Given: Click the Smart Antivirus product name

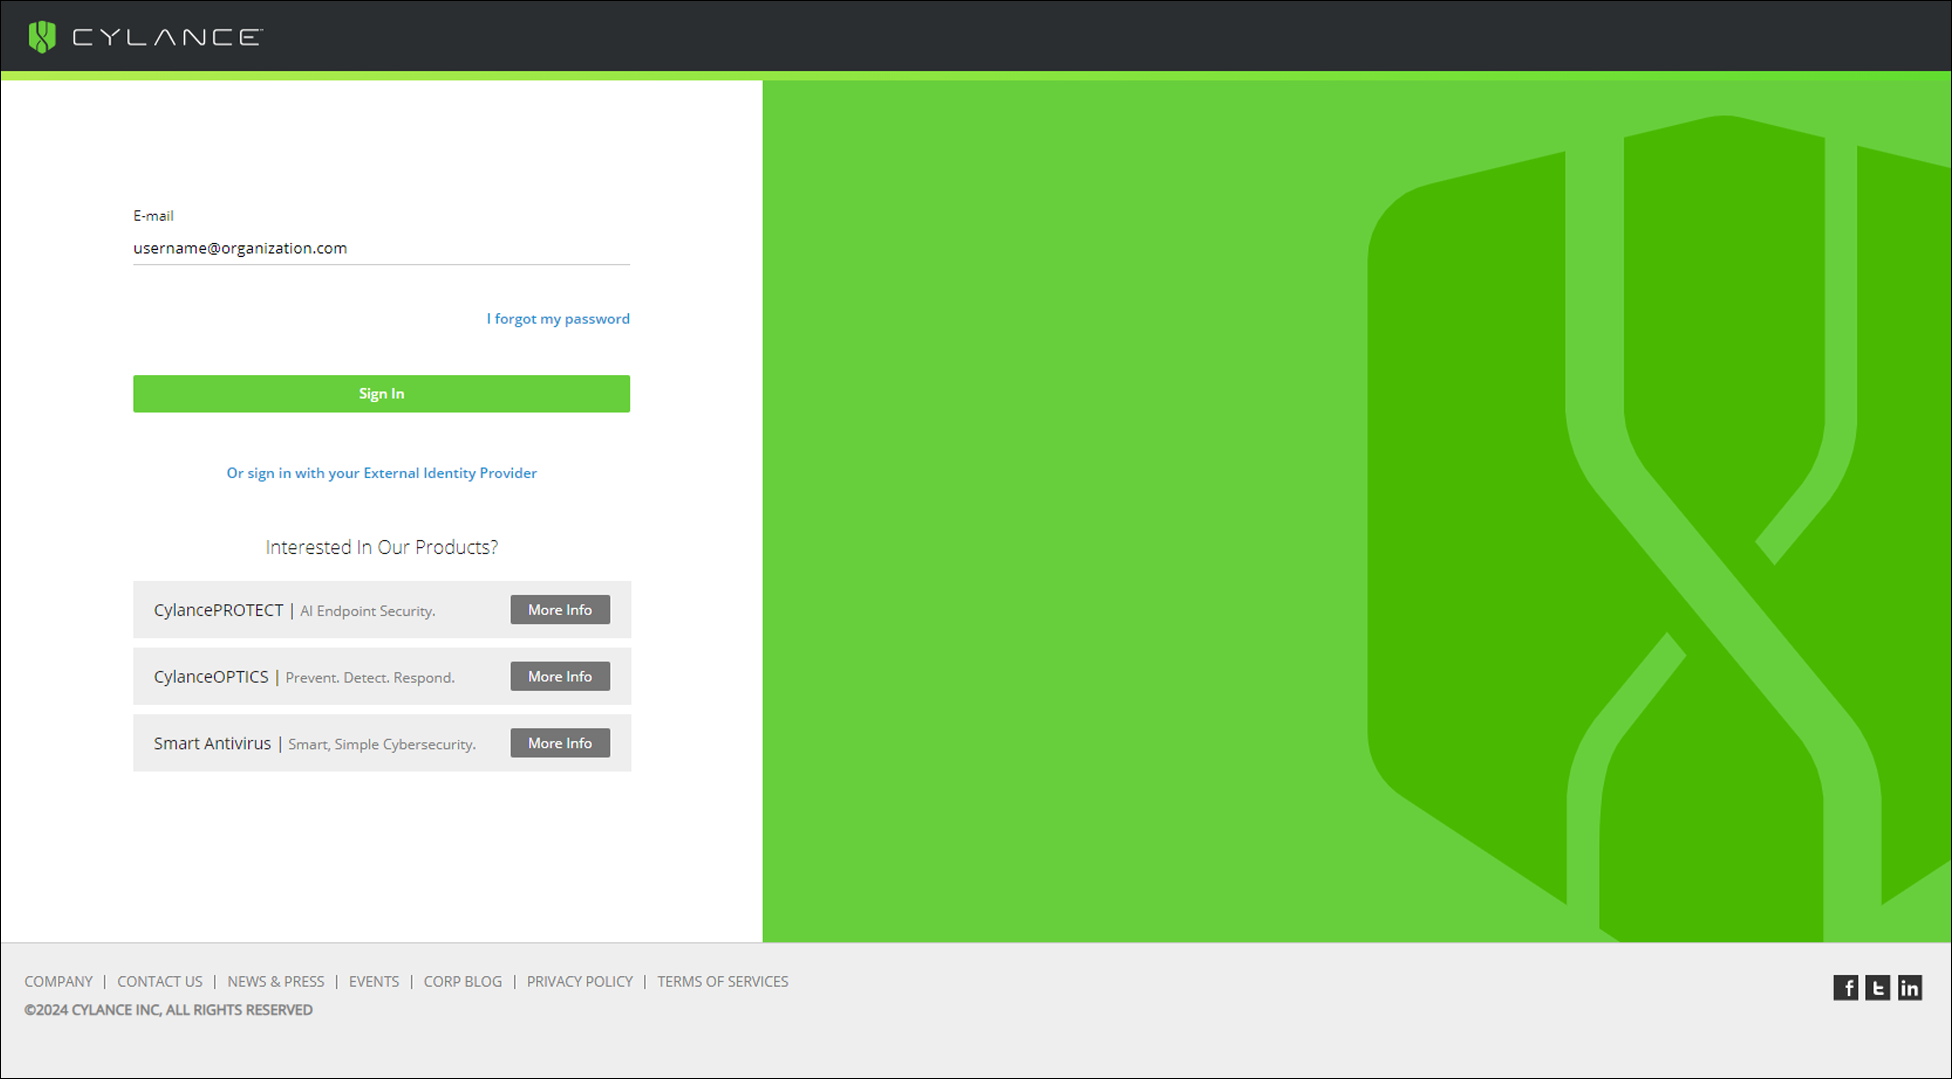Looking at the screenshot, I should (x=212, y=743).
